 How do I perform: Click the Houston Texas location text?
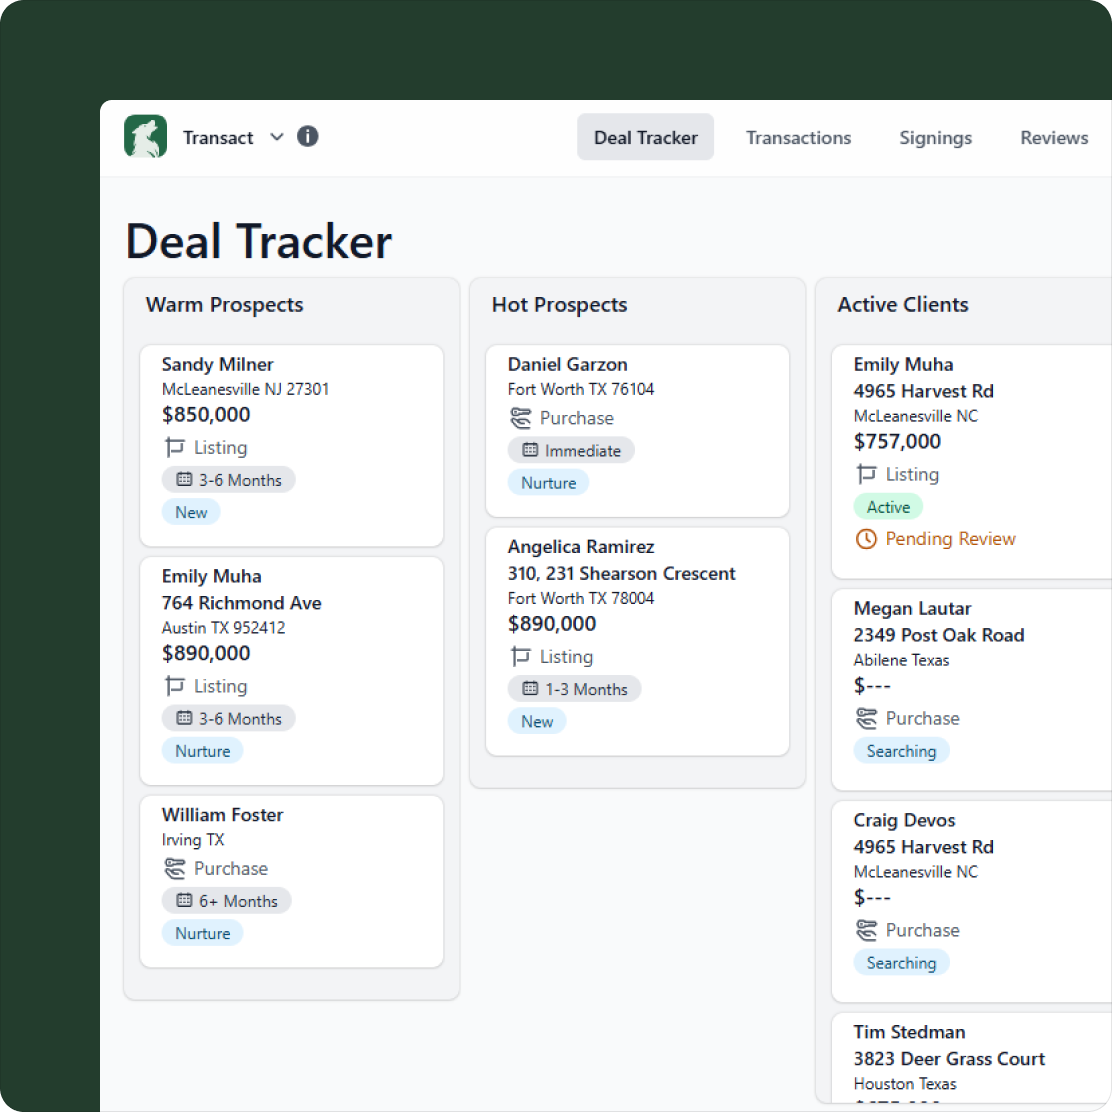click(905, 1084)
